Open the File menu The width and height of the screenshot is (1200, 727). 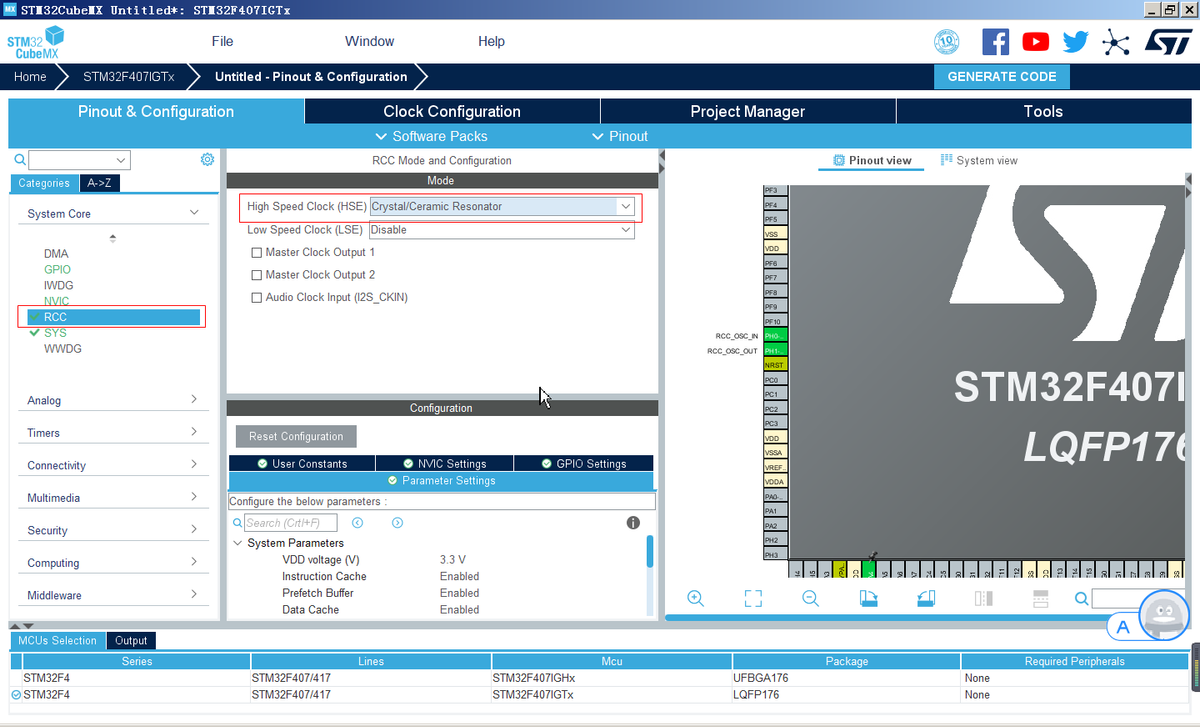(x=222, y=41)
